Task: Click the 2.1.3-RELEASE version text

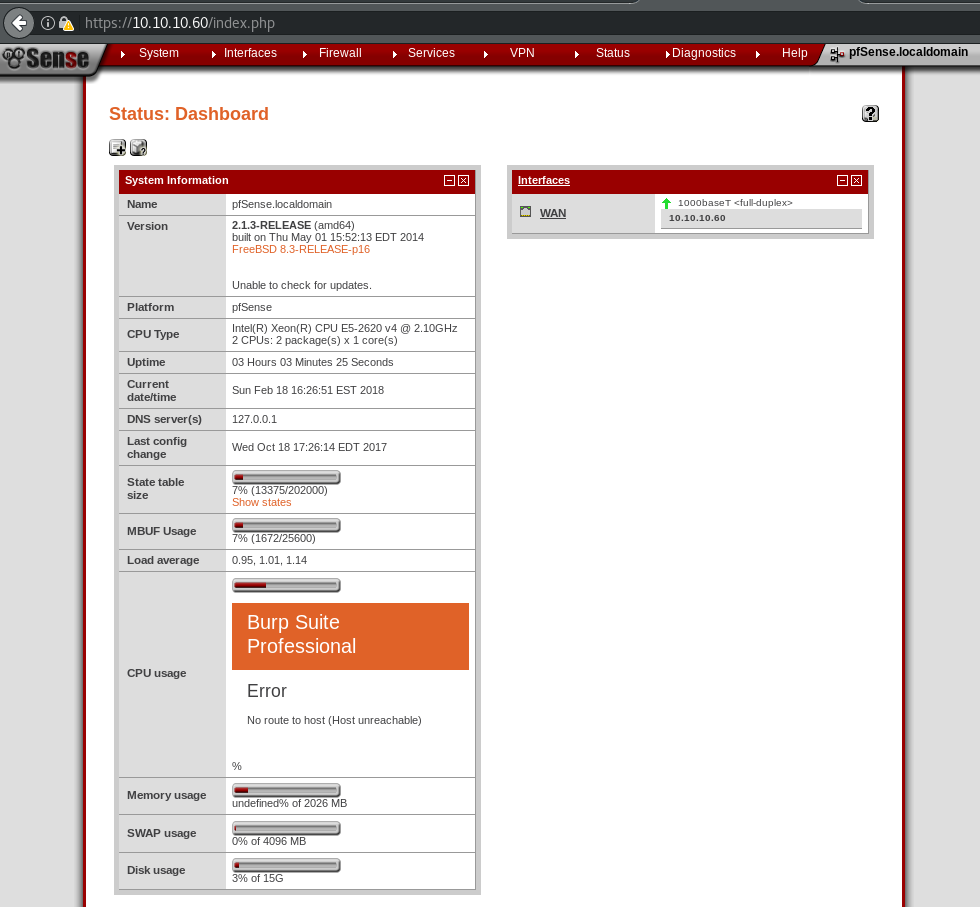Action: point(271,225)
